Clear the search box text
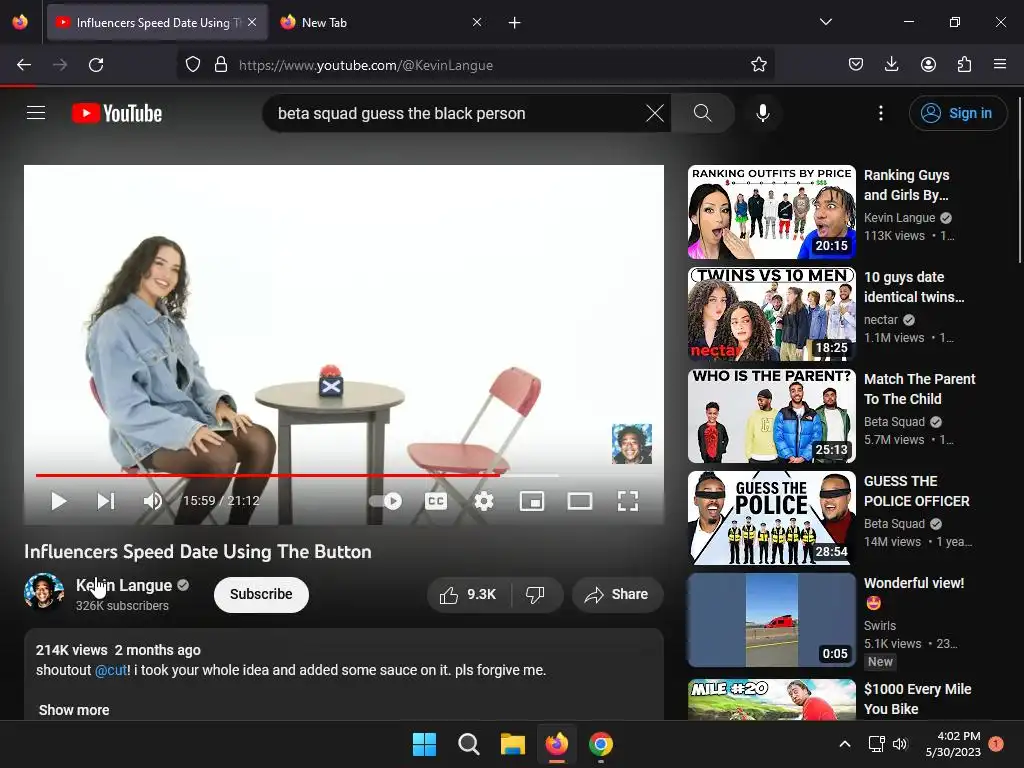 [654, 113]
